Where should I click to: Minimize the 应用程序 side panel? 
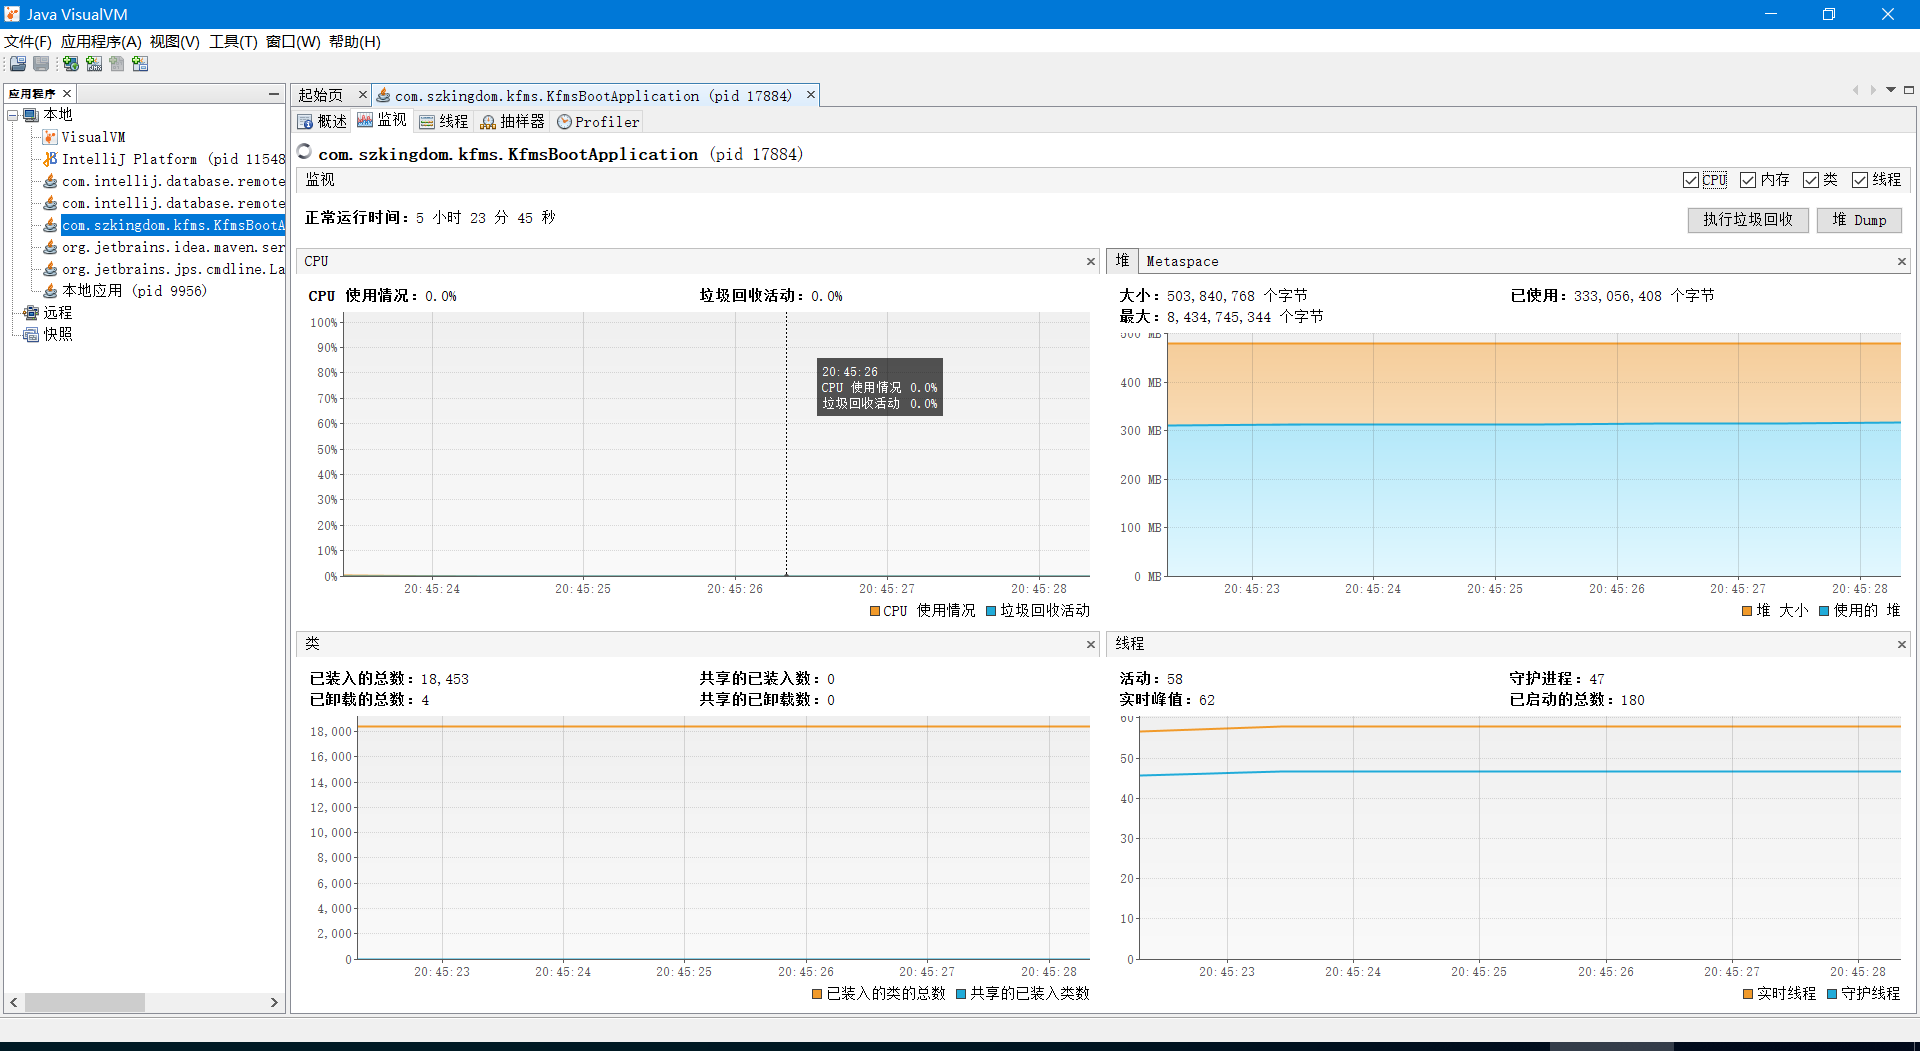(274, 94)
